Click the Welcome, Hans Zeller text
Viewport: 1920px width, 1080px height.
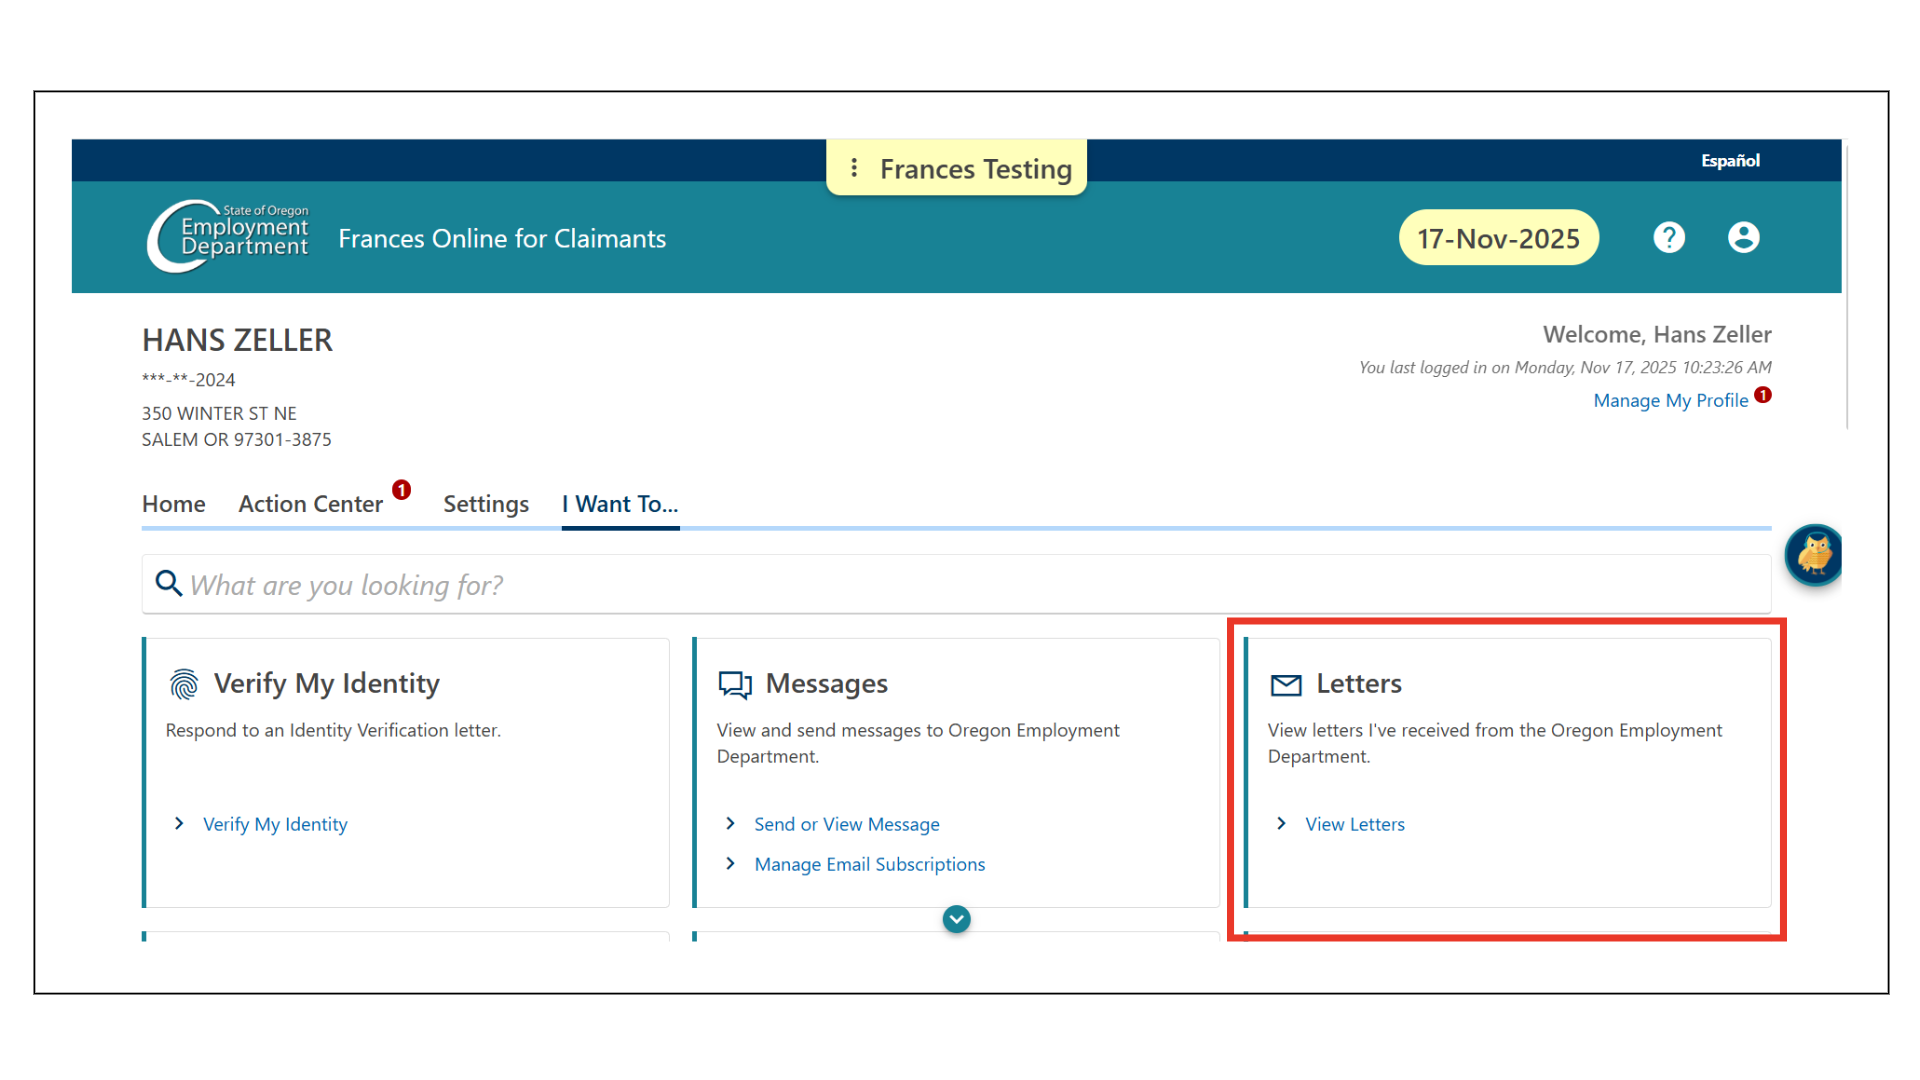click(1657, 335)
